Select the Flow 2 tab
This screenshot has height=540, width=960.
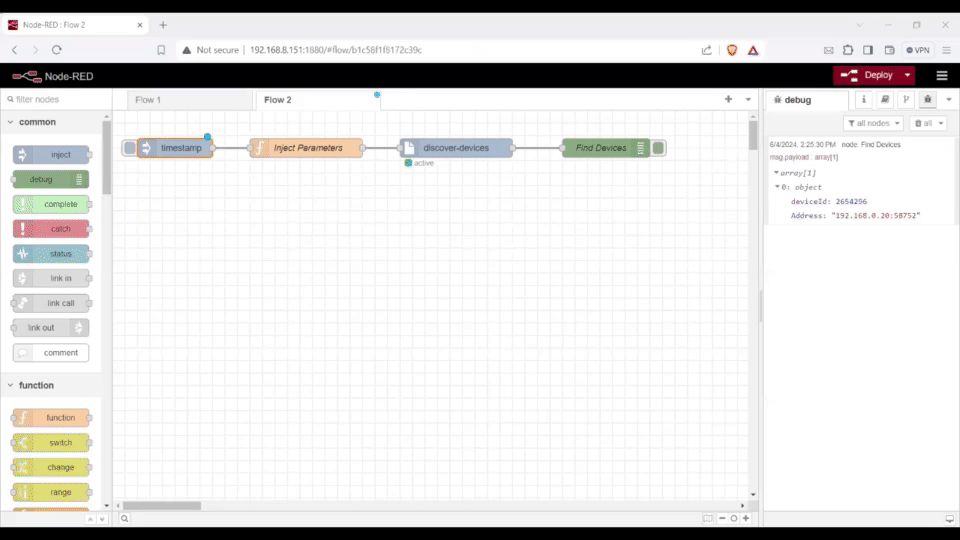click(x=278, y=100)
